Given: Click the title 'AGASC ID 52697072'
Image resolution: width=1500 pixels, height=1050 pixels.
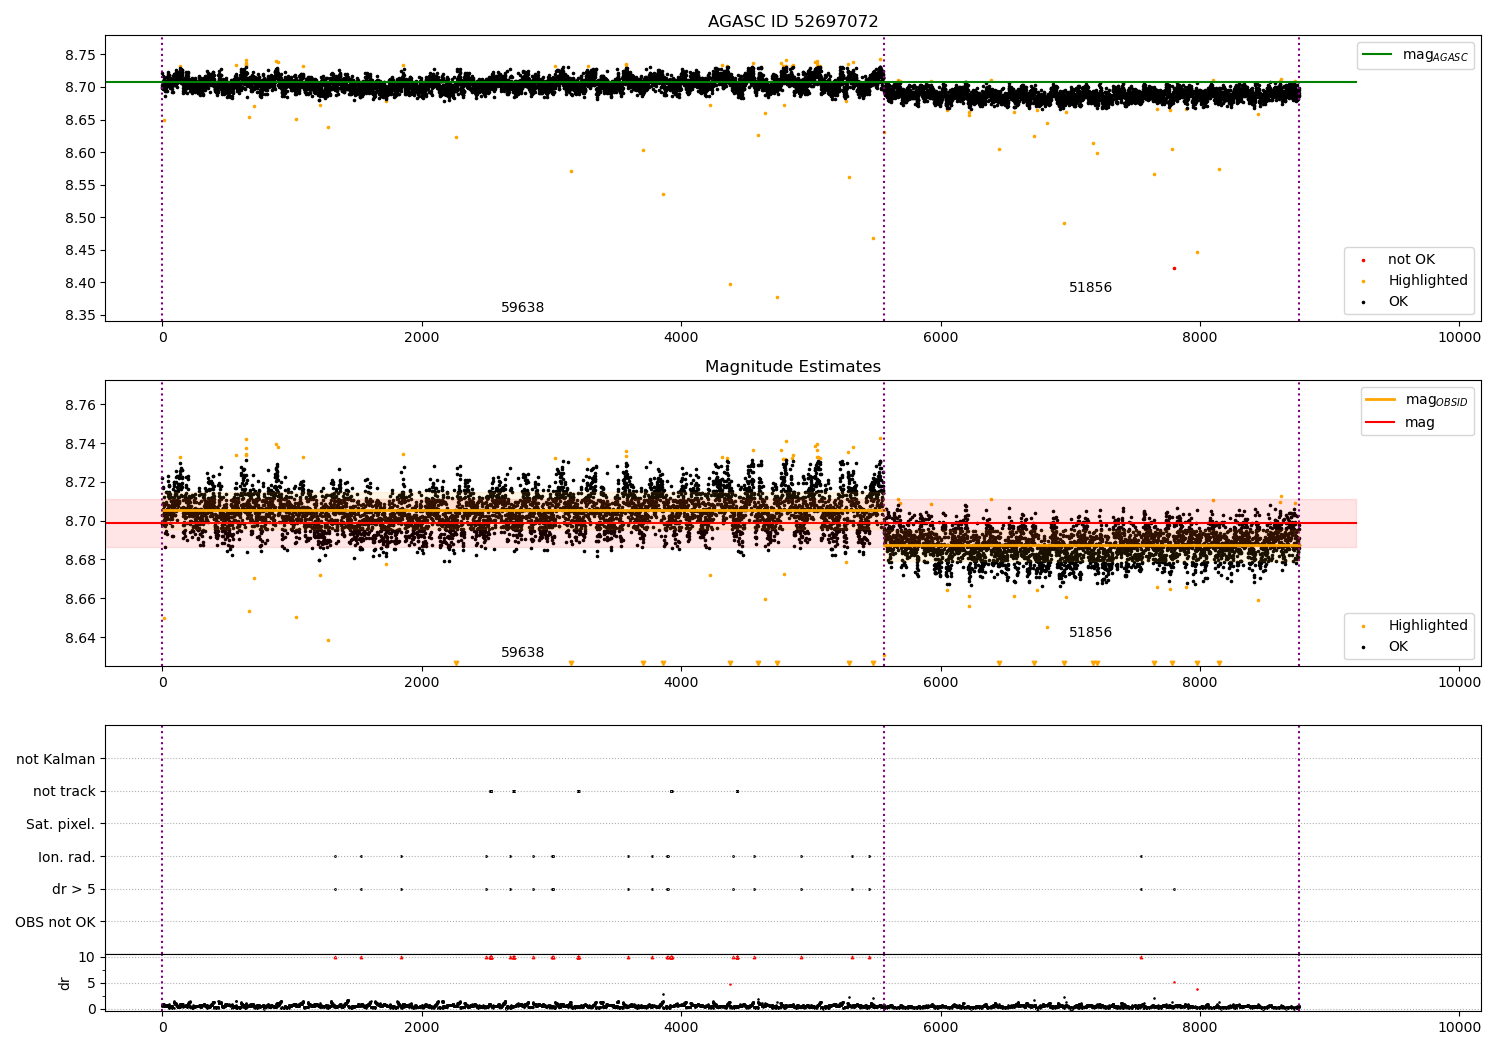Looking at the screenshot, I should (793, 22).
